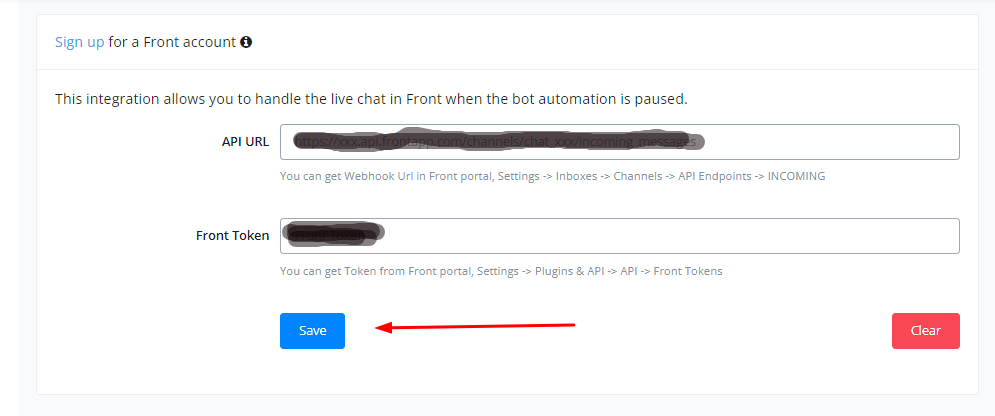The height and width of the screenshot is (416, 995).
Task: Click "INCOMING" at end of webhook hint
Action: pyautogui.click(x=796, y=177)
